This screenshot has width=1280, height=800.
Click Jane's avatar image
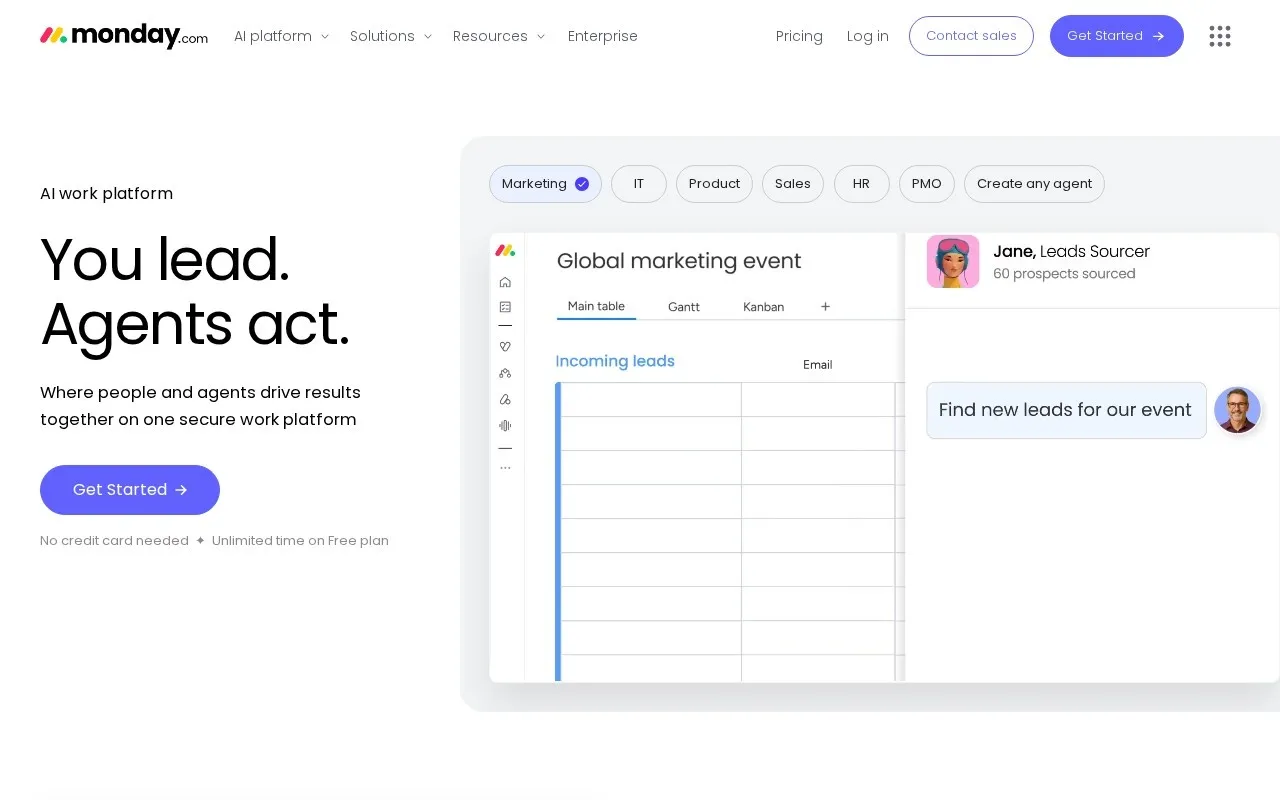(x=953, y=262)
